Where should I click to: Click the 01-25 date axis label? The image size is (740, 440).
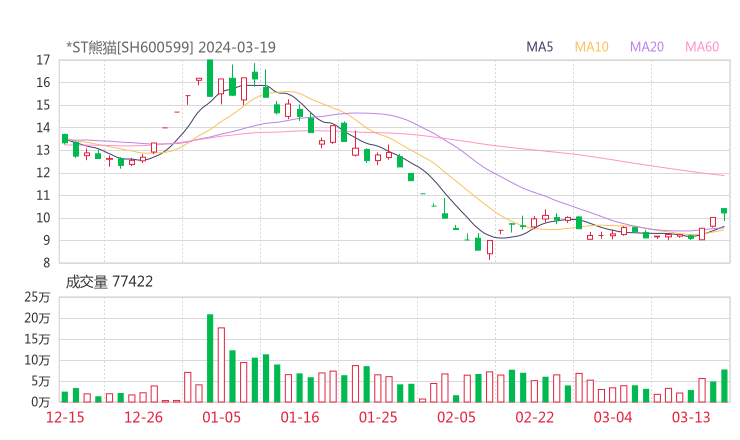pyautogui.click(x=378, y=417)
